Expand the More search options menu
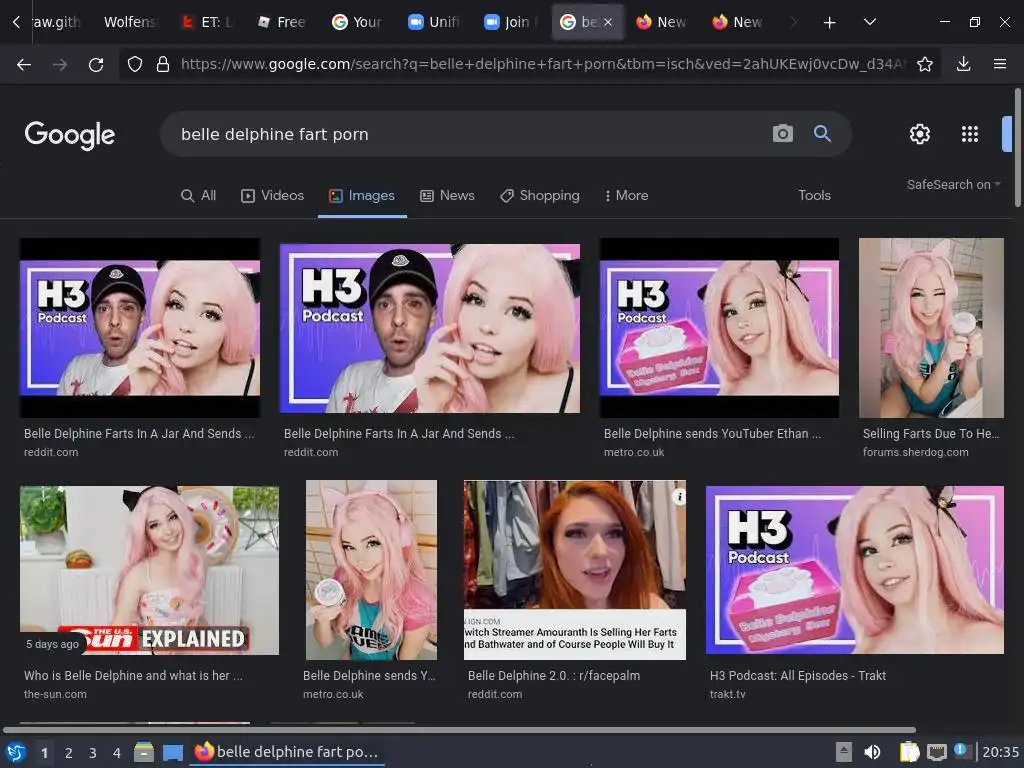 pyautogui.click(x=626, y=195)
